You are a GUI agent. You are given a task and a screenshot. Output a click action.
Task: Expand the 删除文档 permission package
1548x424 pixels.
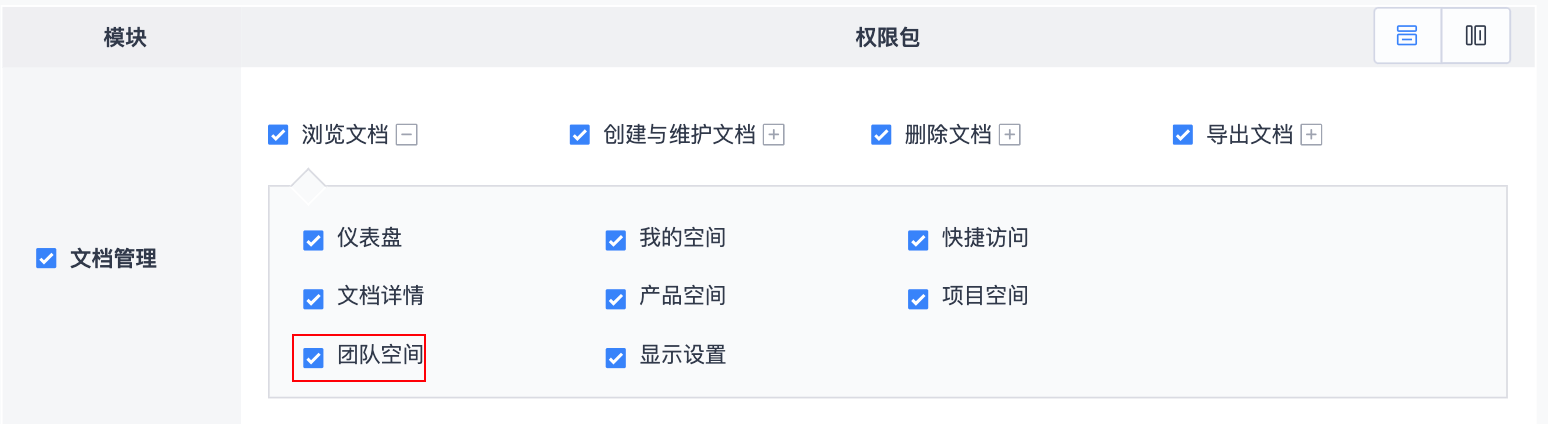pos(1010,135)
